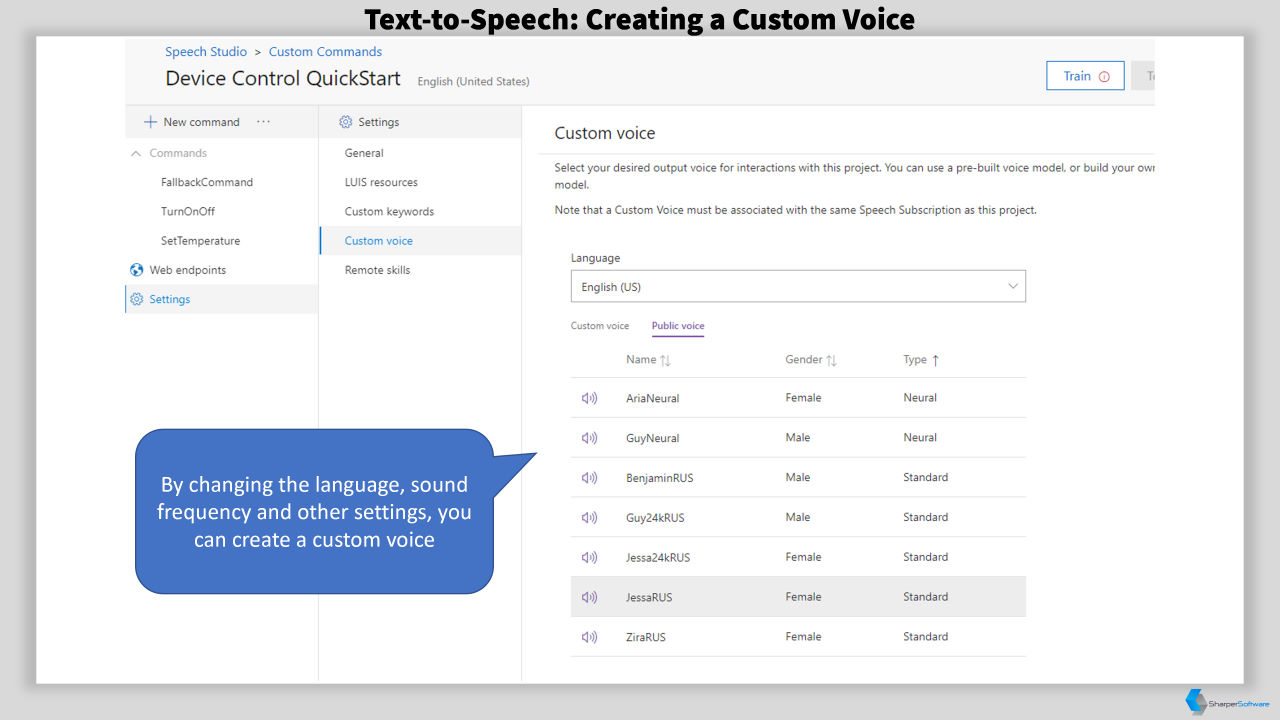Click the Device Control QuickStart project title

(x=283, y=78)
